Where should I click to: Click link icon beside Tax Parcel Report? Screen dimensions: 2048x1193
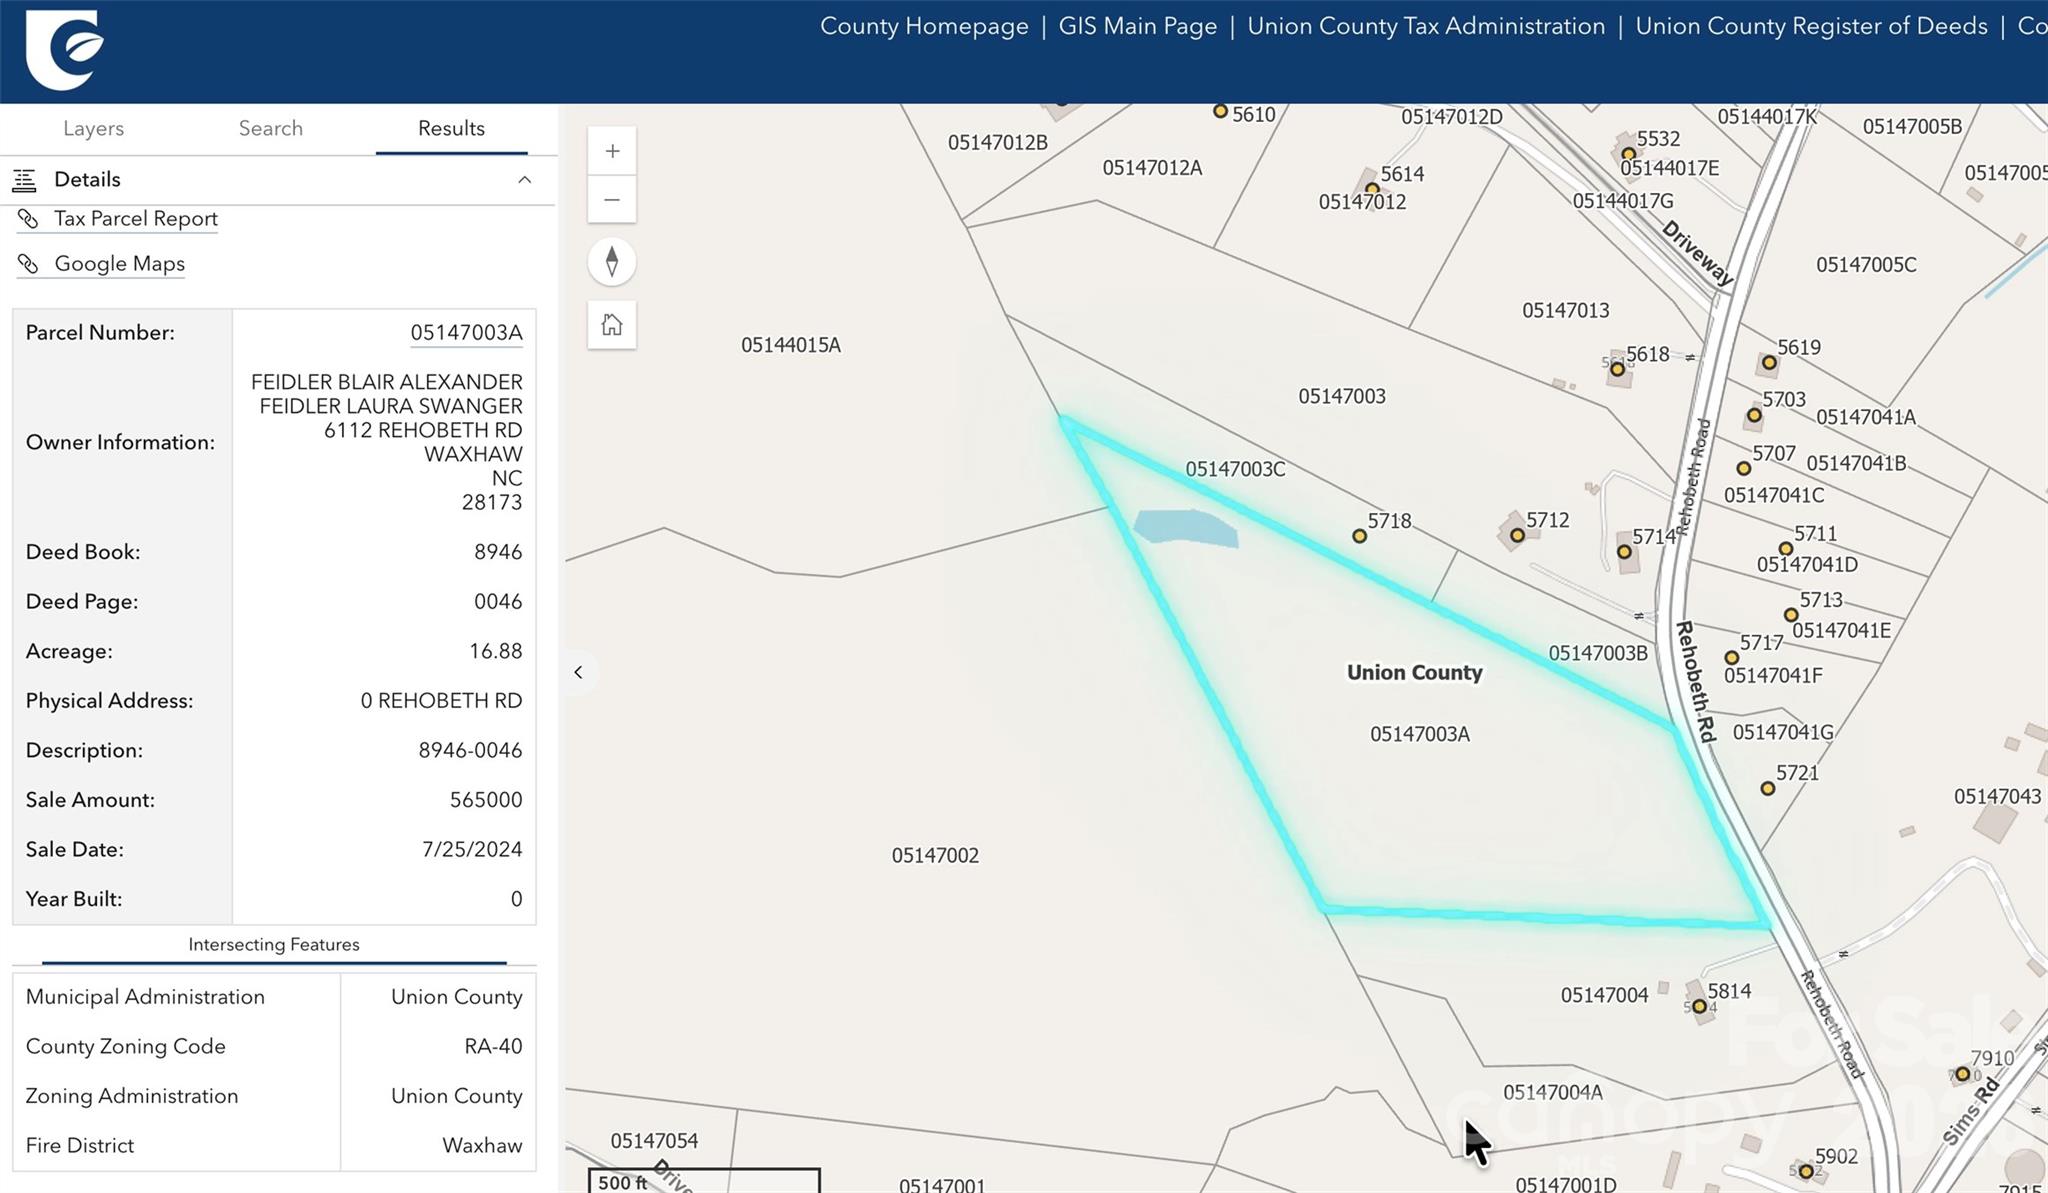(28, 219)
